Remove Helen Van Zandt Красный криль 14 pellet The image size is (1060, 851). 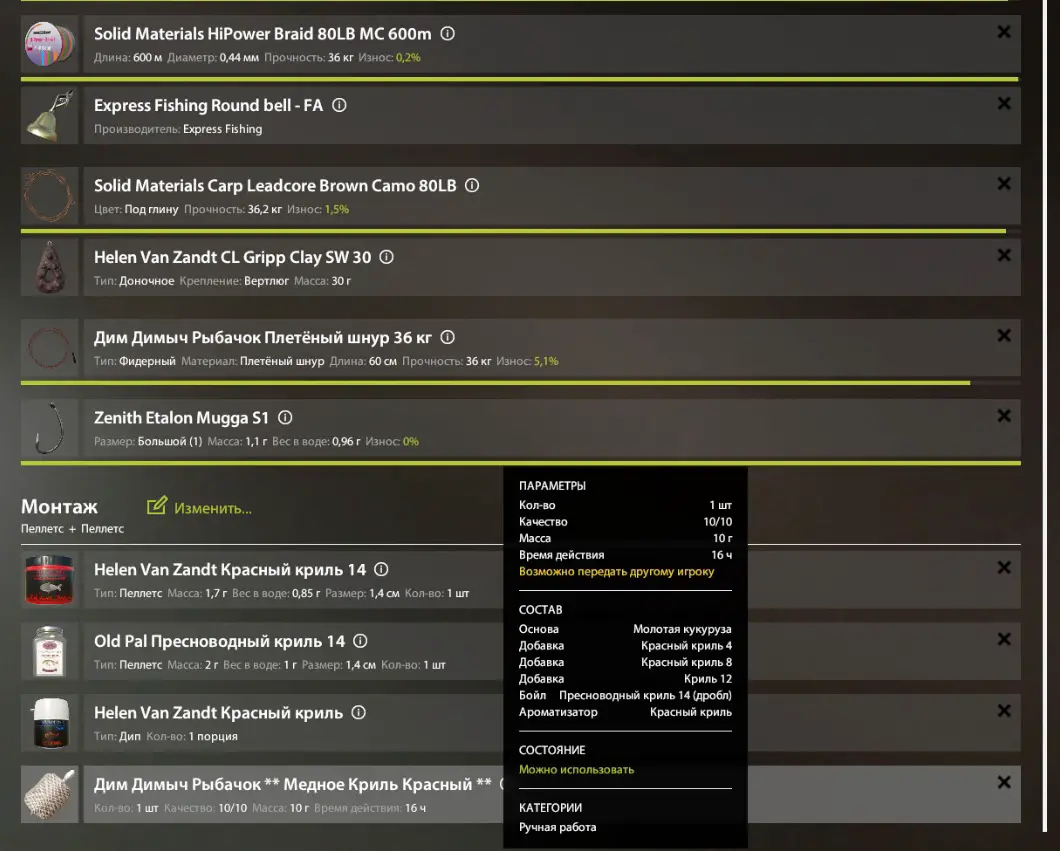(x=1004, y=568)
